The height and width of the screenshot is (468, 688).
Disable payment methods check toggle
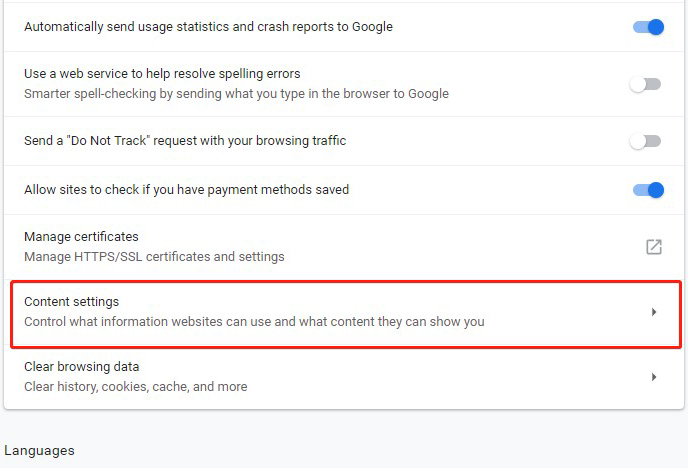tap(648, 190)
